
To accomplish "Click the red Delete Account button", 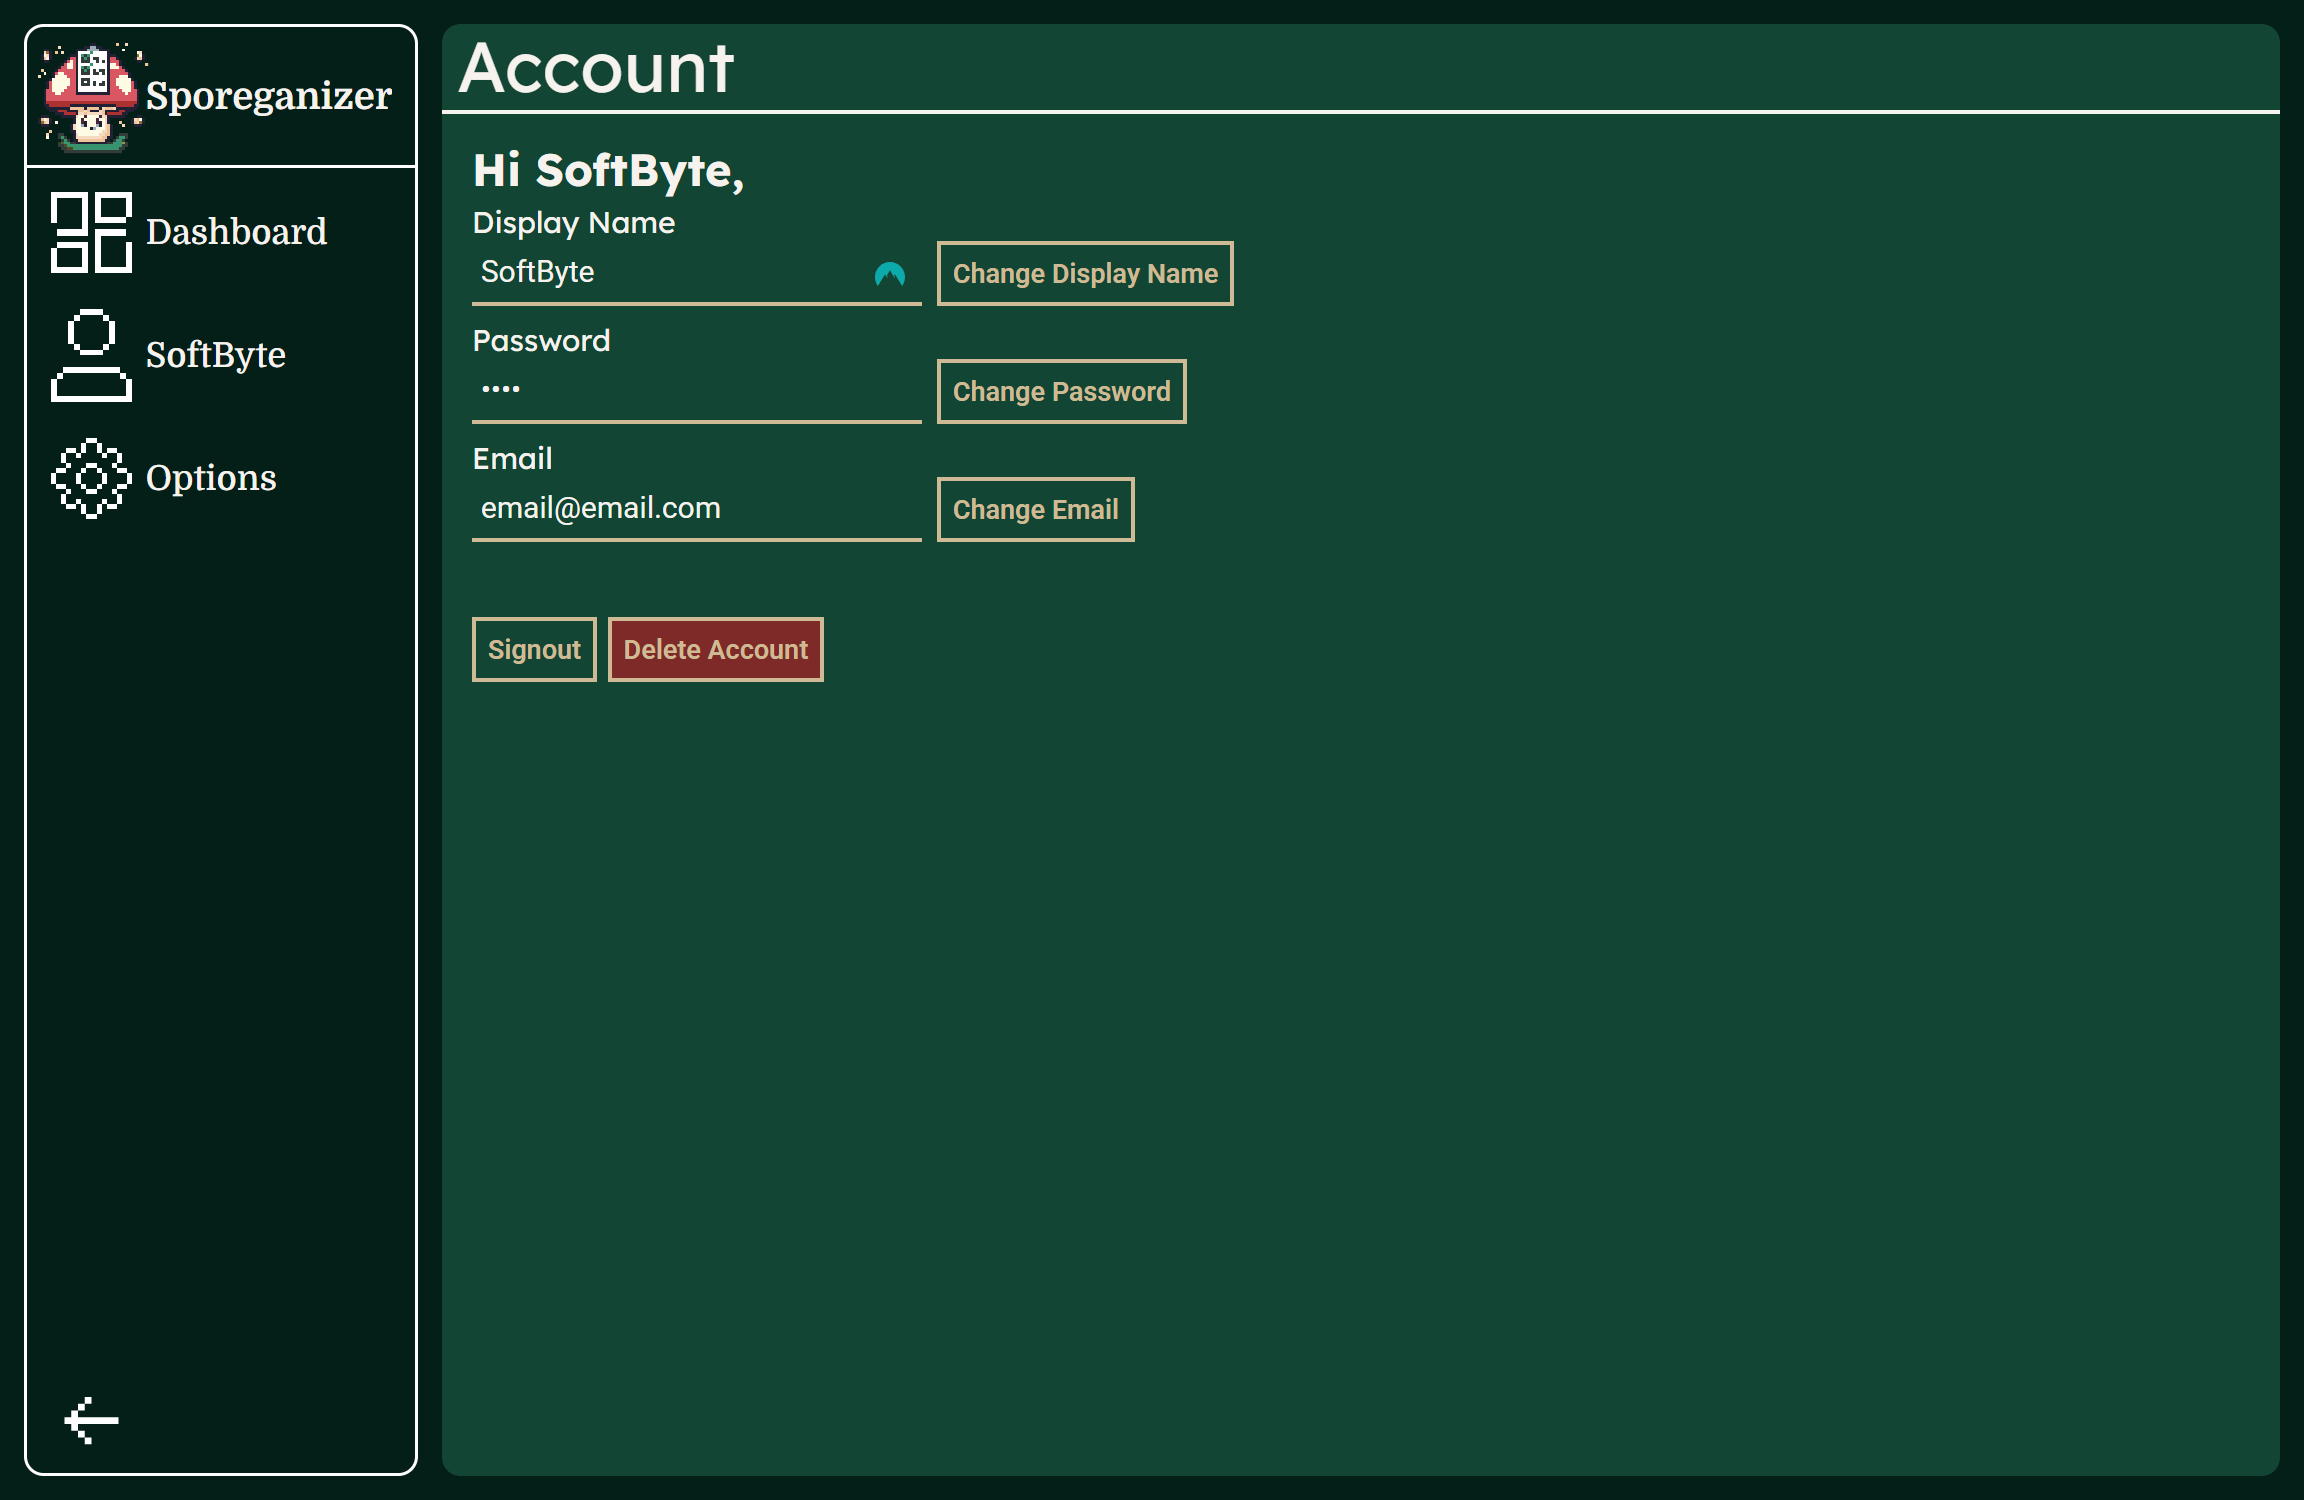I will (x=715, y=650).
